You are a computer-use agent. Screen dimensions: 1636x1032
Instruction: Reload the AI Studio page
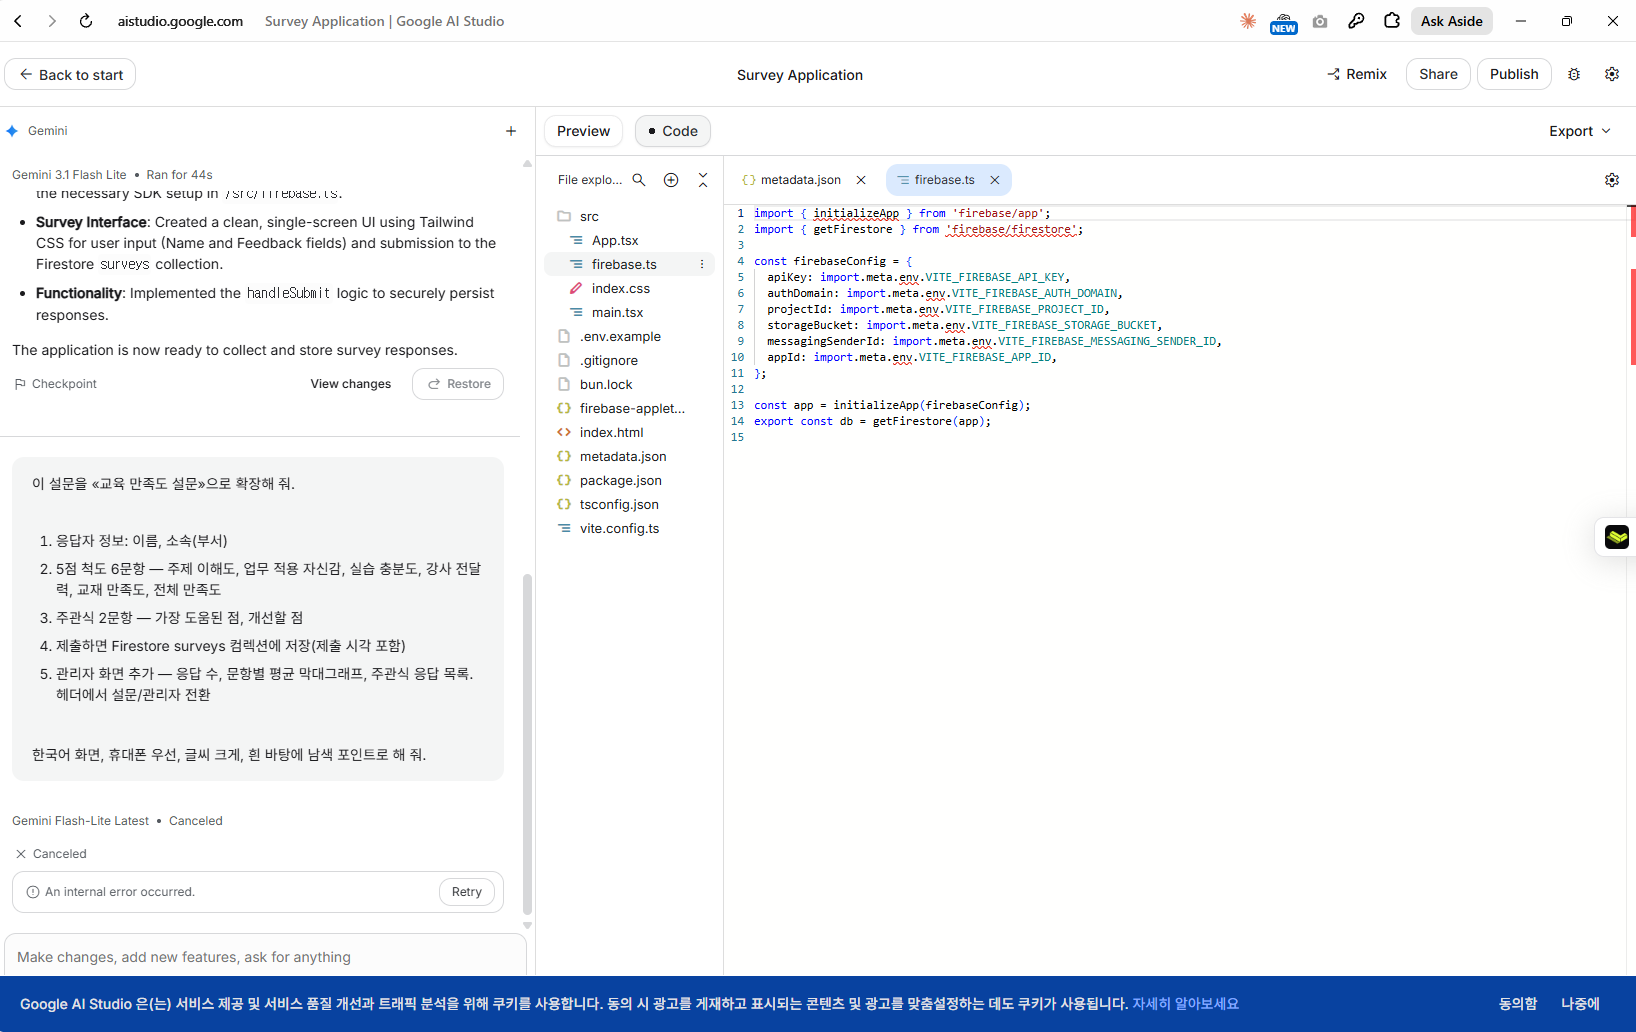pyautogui.click(x=86, y=21)
